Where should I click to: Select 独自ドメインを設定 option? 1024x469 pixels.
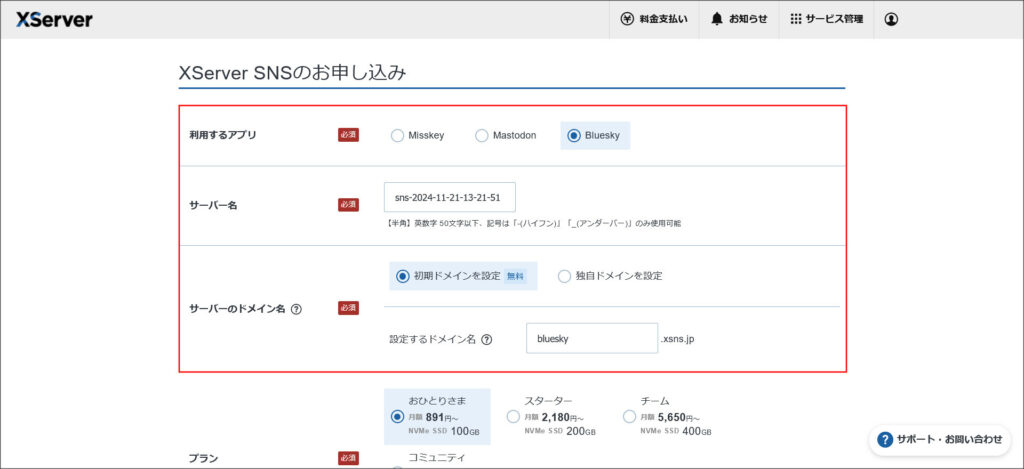point(564,276)
